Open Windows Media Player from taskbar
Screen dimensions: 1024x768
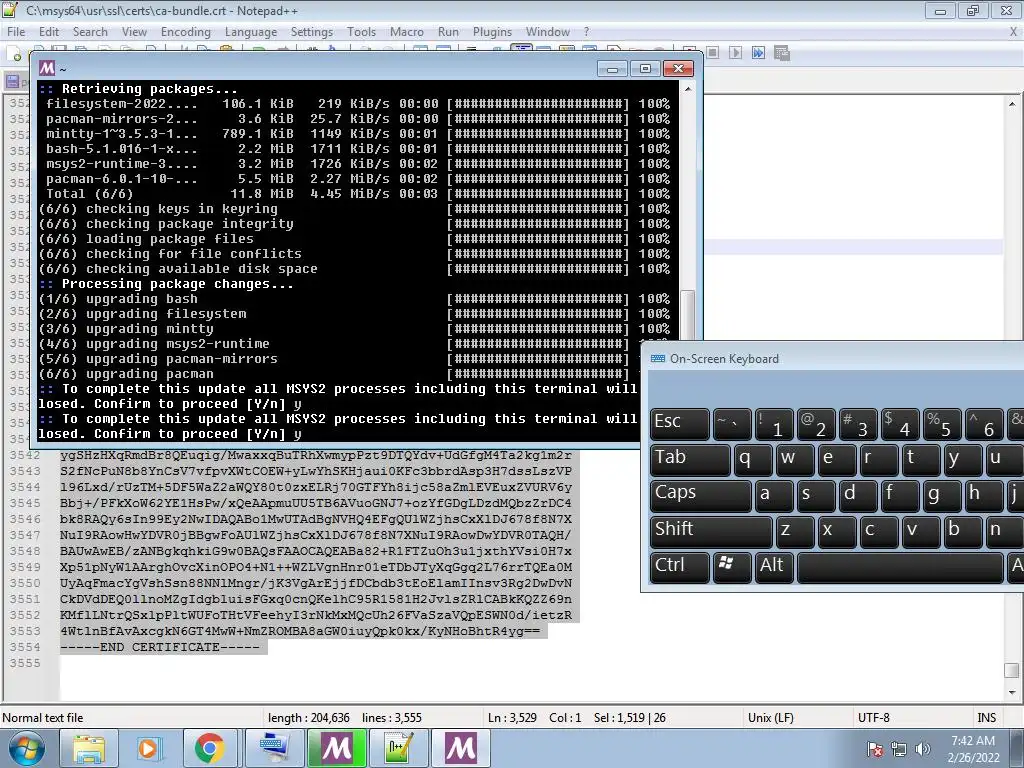click(148, 748)
